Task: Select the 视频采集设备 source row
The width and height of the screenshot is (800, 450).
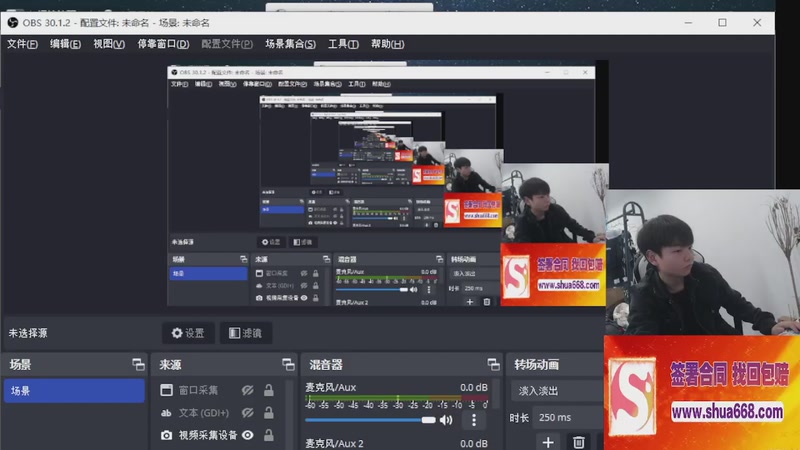Action: tap(220, 435)
